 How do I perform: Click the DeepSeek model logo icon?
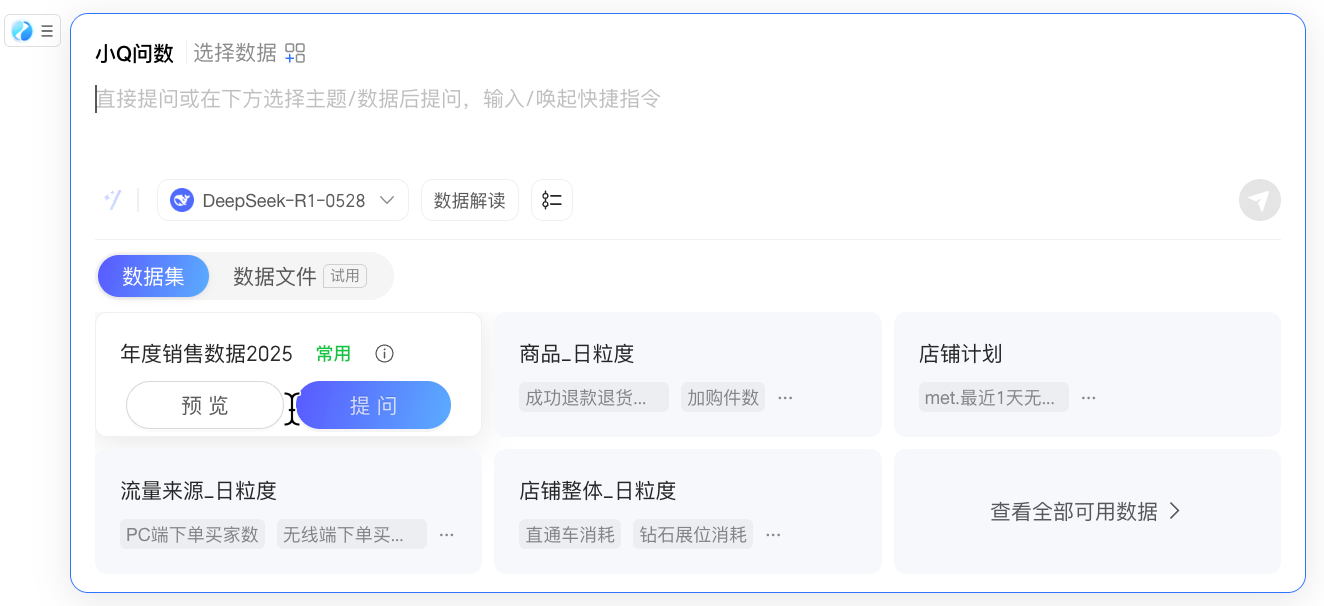point(181,200)
